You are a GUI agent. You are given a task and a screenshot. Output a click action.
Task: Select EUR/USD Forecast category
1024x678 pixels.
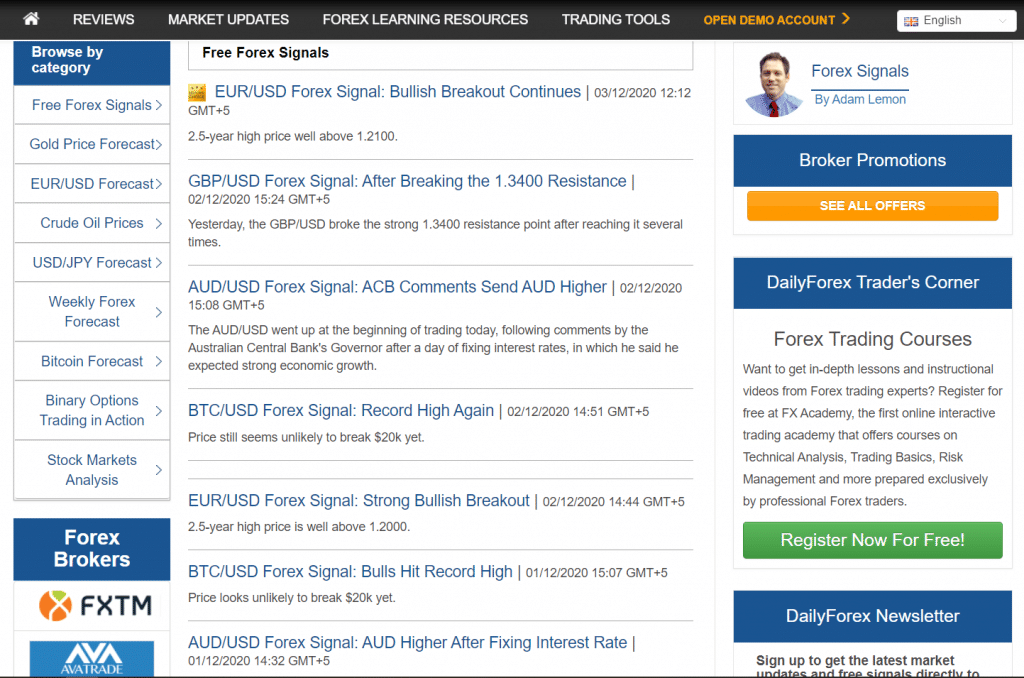click(x=91, y=184)
